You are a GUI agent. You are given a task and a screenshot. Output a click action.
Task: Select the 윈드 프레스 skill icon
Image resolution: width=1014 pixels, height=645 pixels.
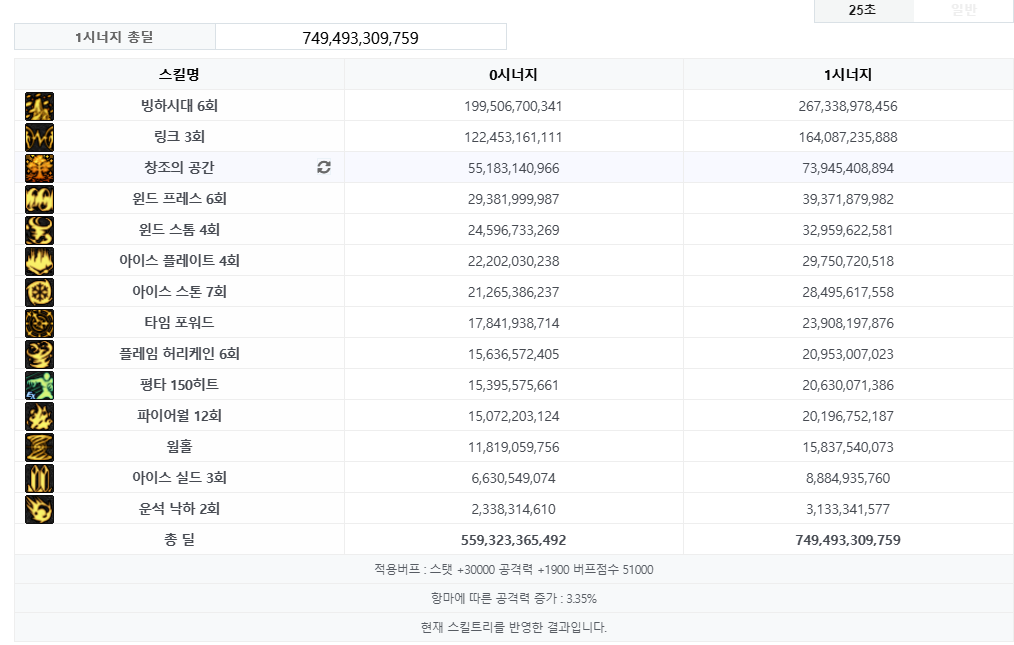coord(39,199)
